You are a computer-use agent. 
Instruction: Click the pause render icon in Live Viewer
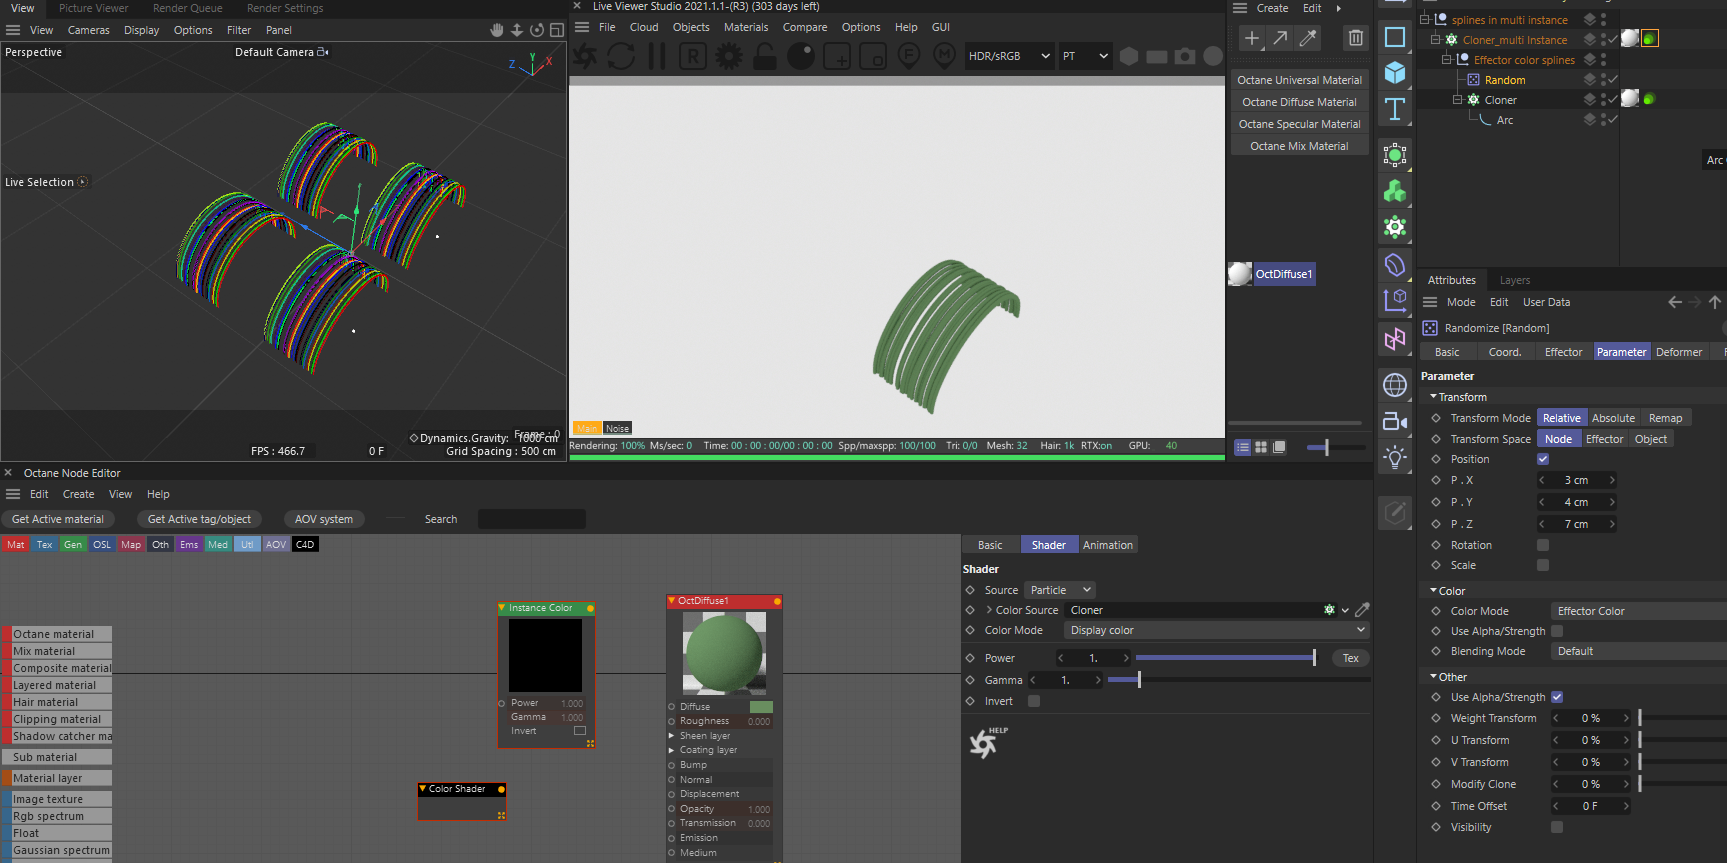pos(657,56)
